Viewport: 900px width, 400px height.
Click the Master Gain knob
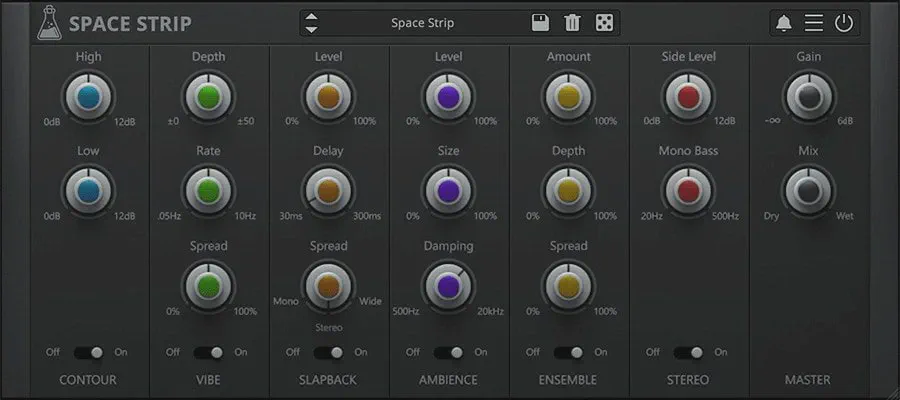(808, 97)
